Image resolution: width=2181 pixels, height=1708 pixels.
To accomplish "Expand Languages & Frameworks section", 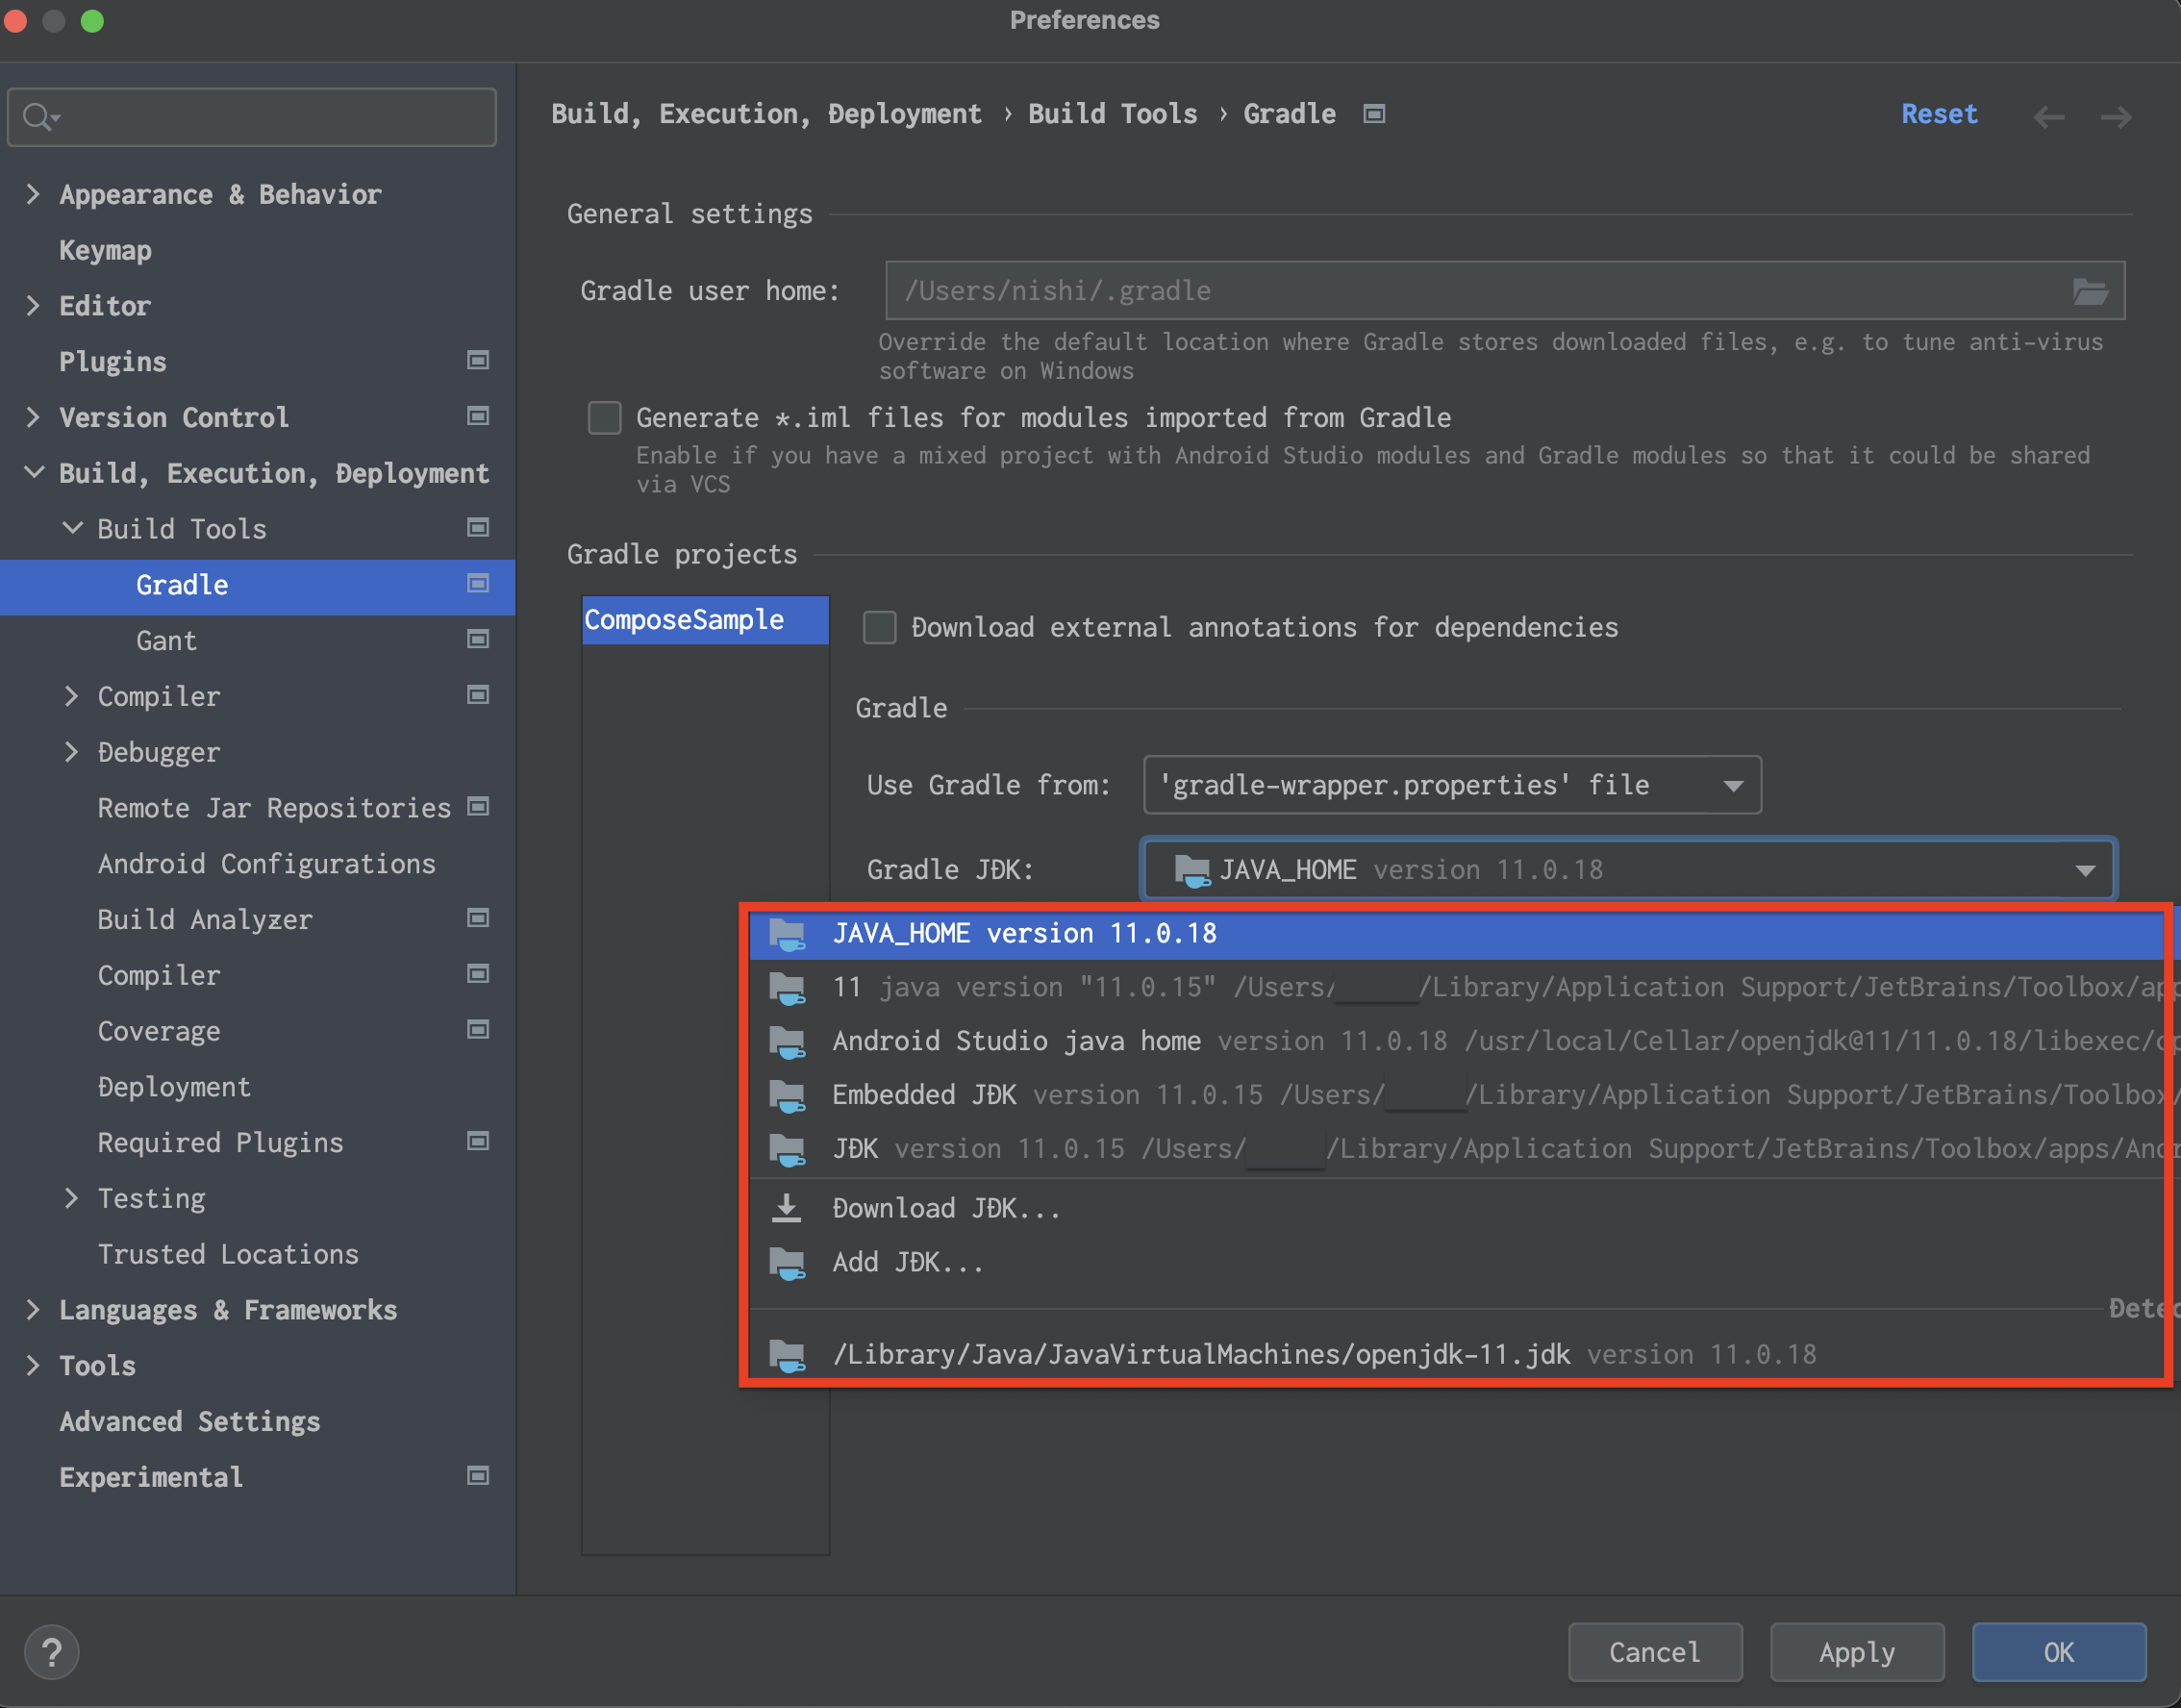I will click(33, 1310).
